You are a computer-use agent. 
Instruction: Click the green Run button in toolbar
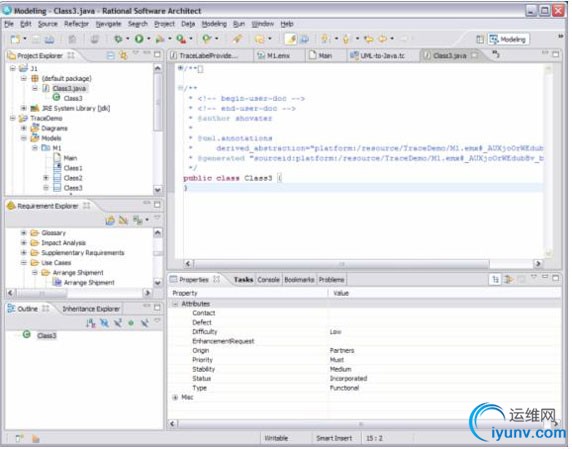click(x=139, y=39)
